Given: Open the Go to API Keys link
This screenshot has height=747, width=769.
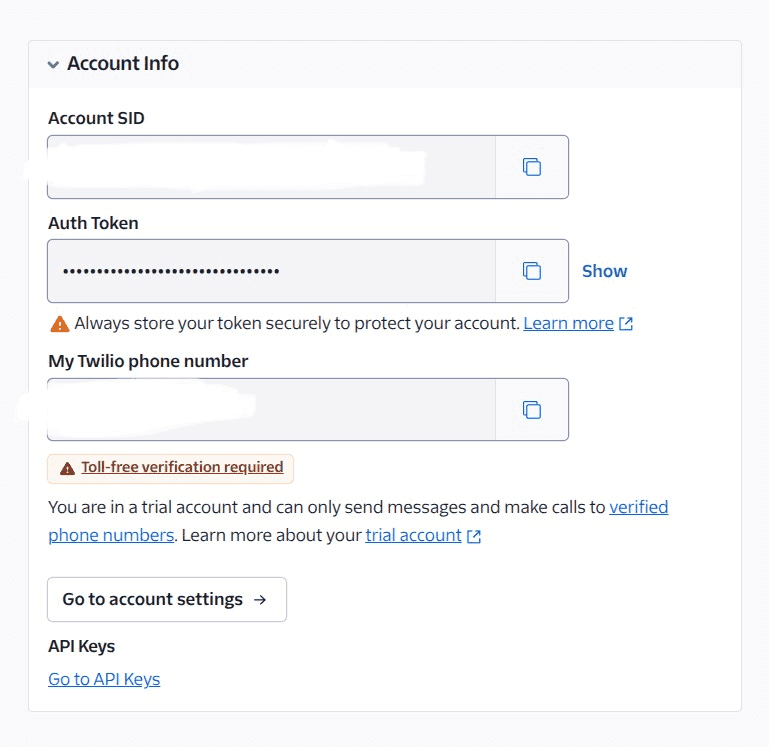Looking at the screenshot, I should pos(104,679).
